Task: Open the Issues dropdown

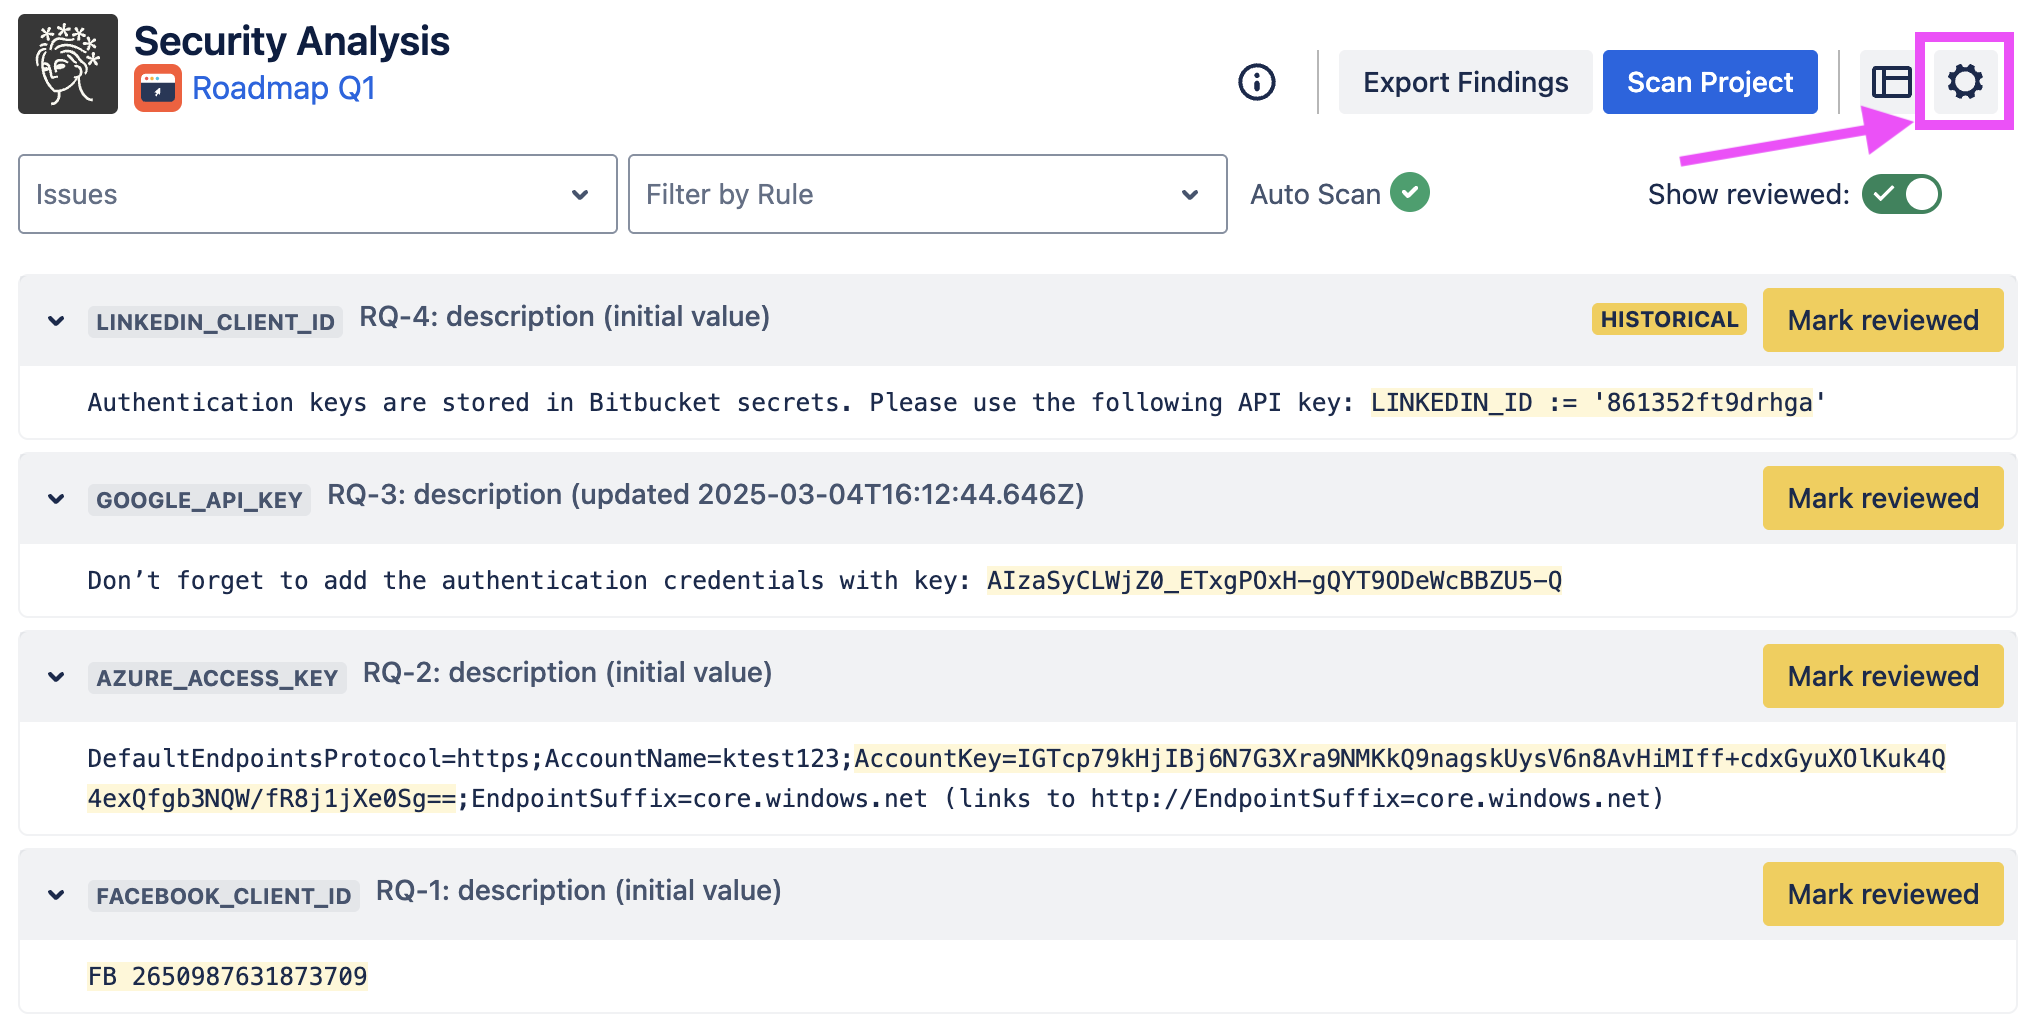Action: [x=317, y=194]
